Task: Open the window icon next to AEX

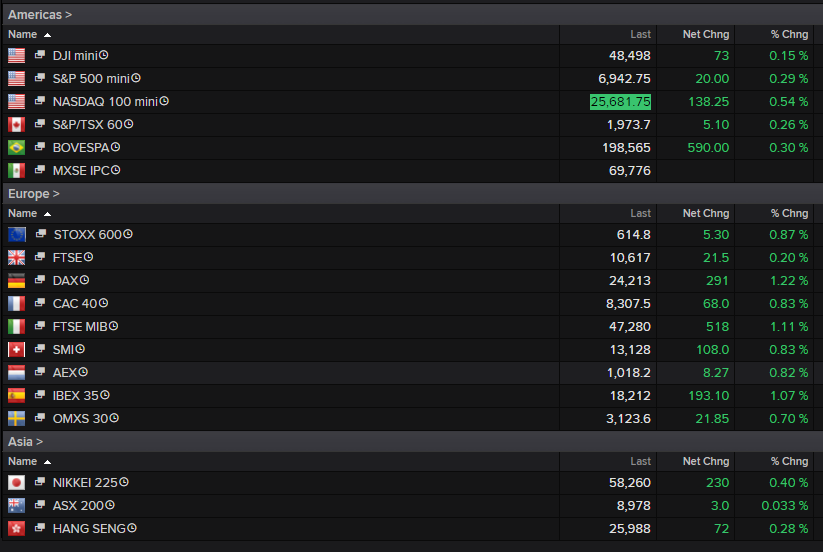Action: (40, 371)
